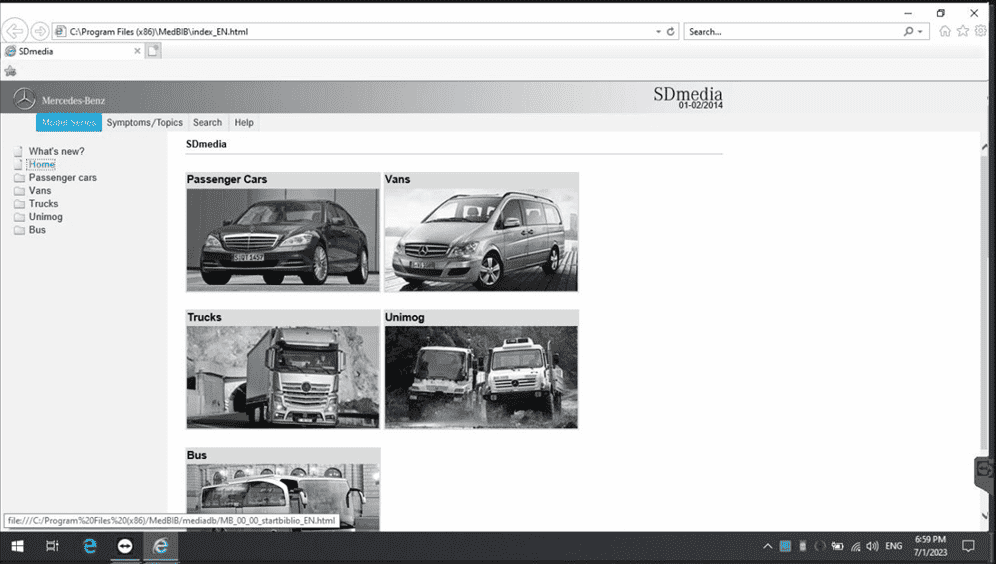Image resolution: width=996 pixels, height=564 pixels.
Task: Open the Help tab
Action: (x=244, y=123)
